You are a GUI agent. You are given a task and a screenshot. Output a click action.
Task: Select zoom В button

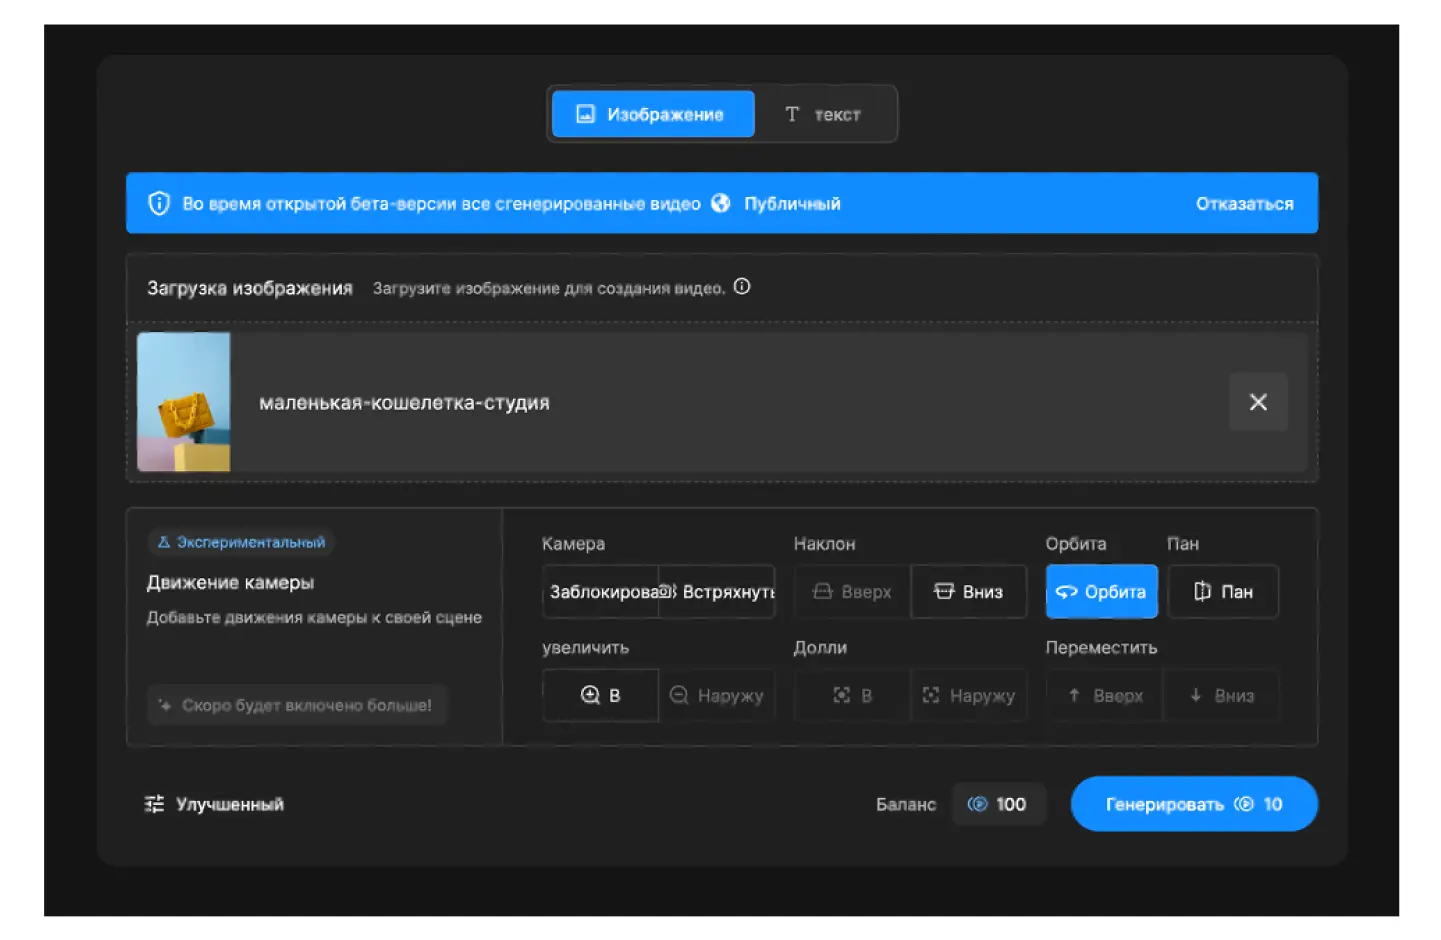tap(601, 696)
